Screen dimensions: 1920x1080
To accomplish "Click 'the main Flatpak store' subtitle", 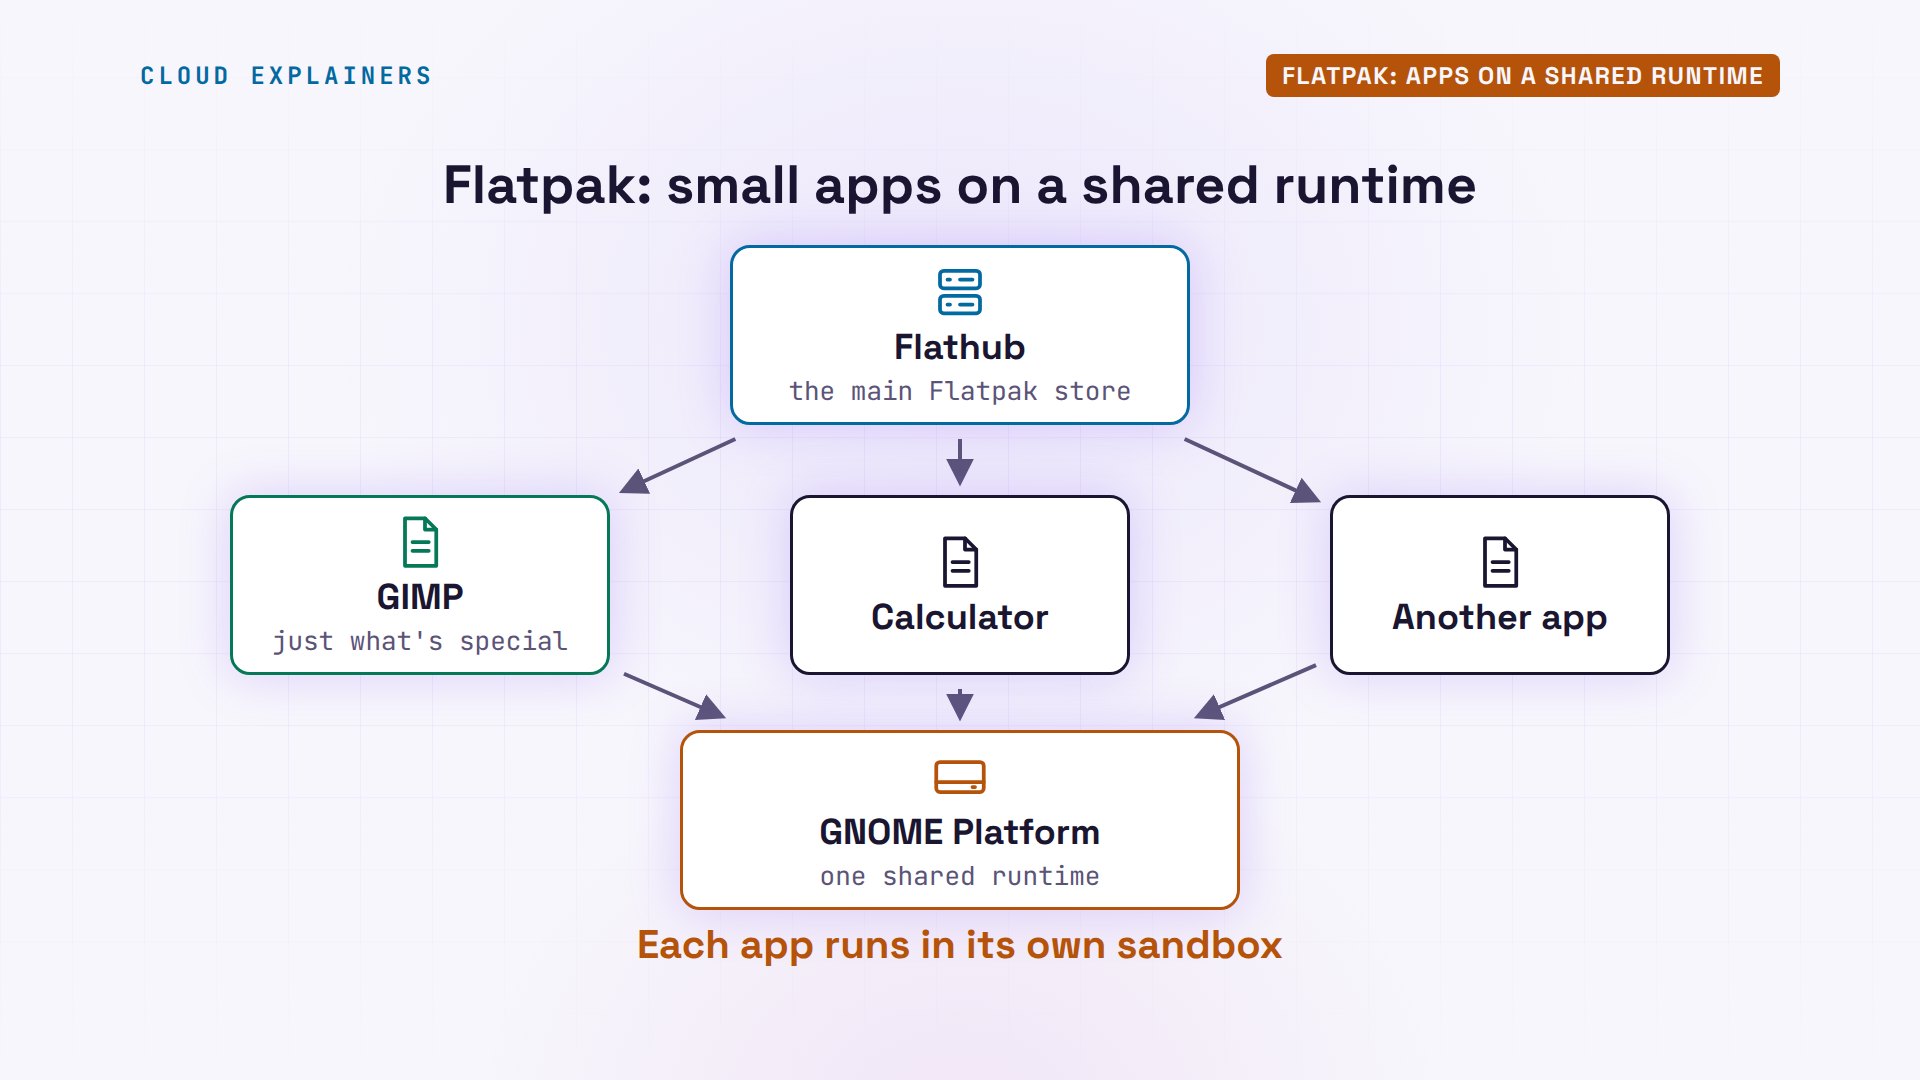I will point(960,391).
